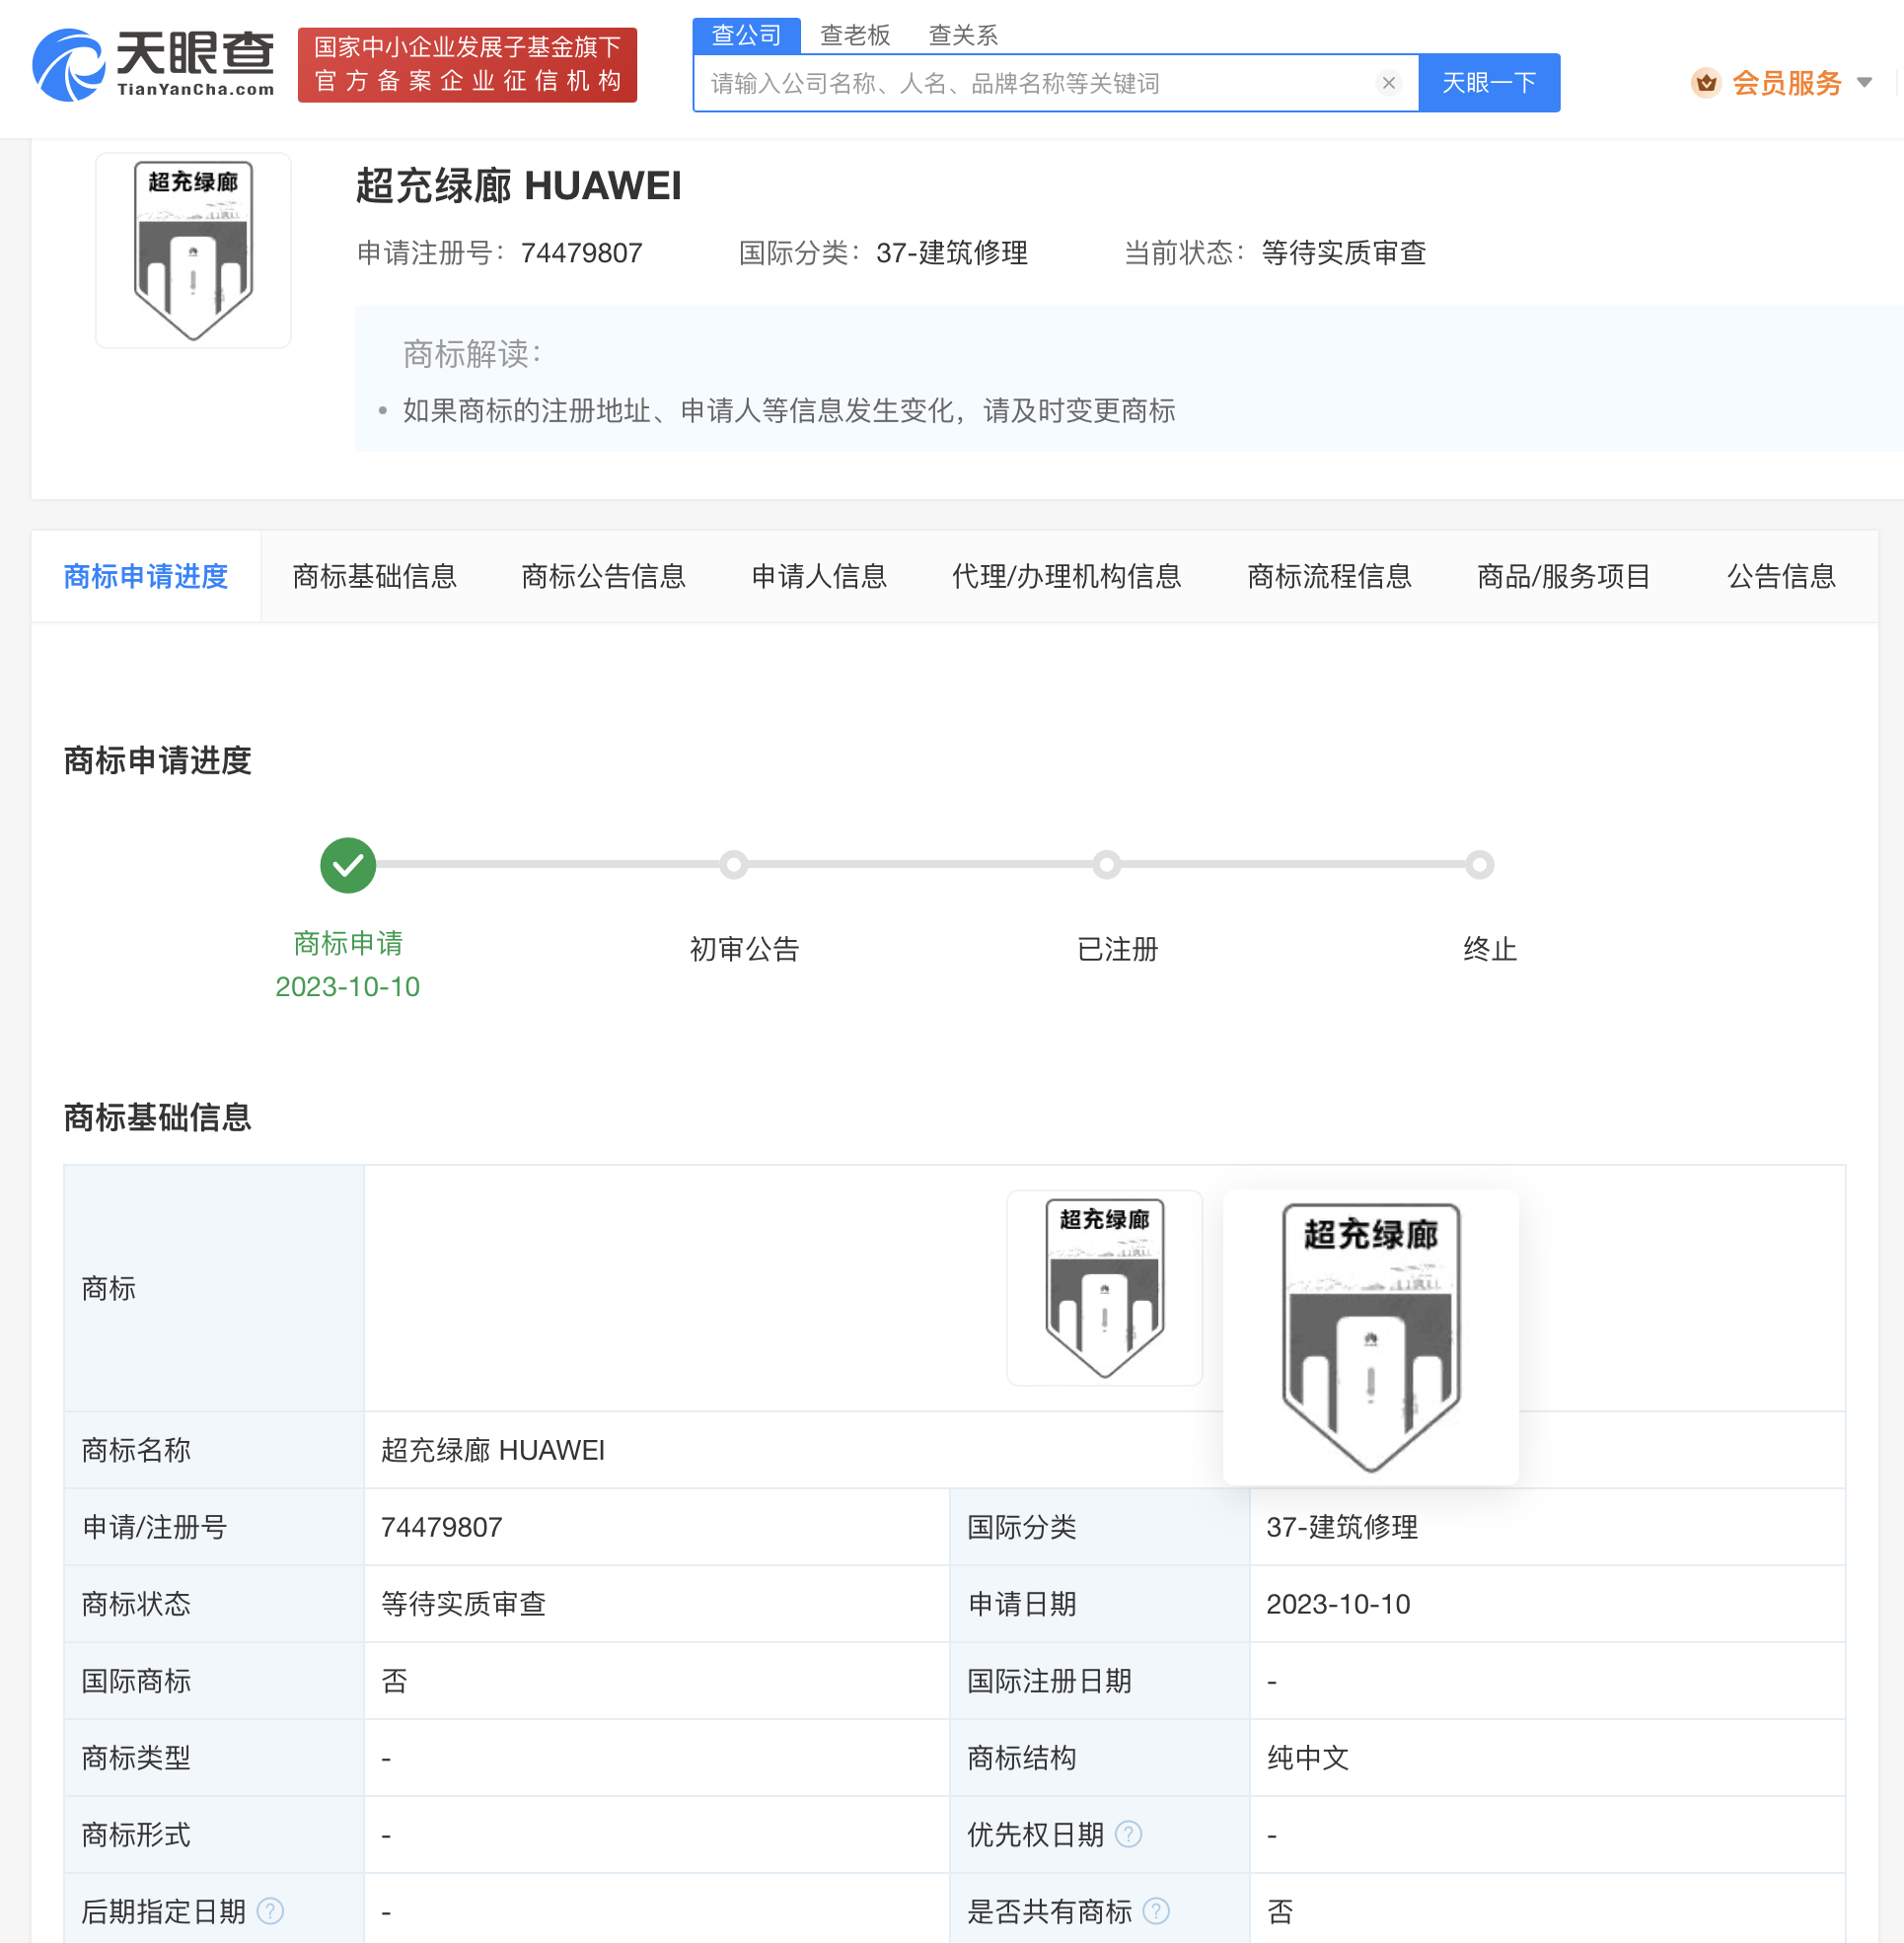Open the 会员服务 link

[1786, 83]
